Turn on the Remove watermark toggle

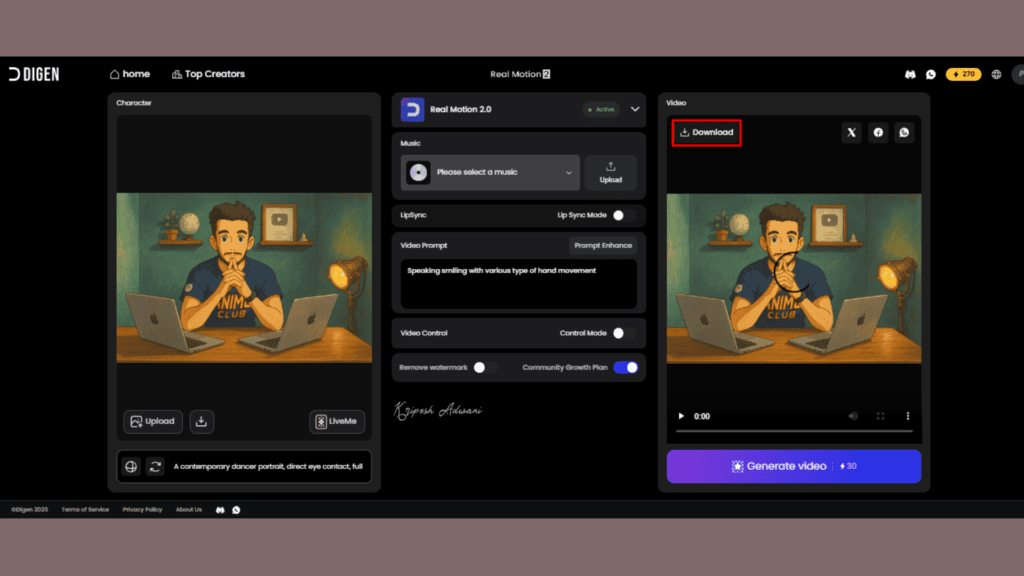482,367
